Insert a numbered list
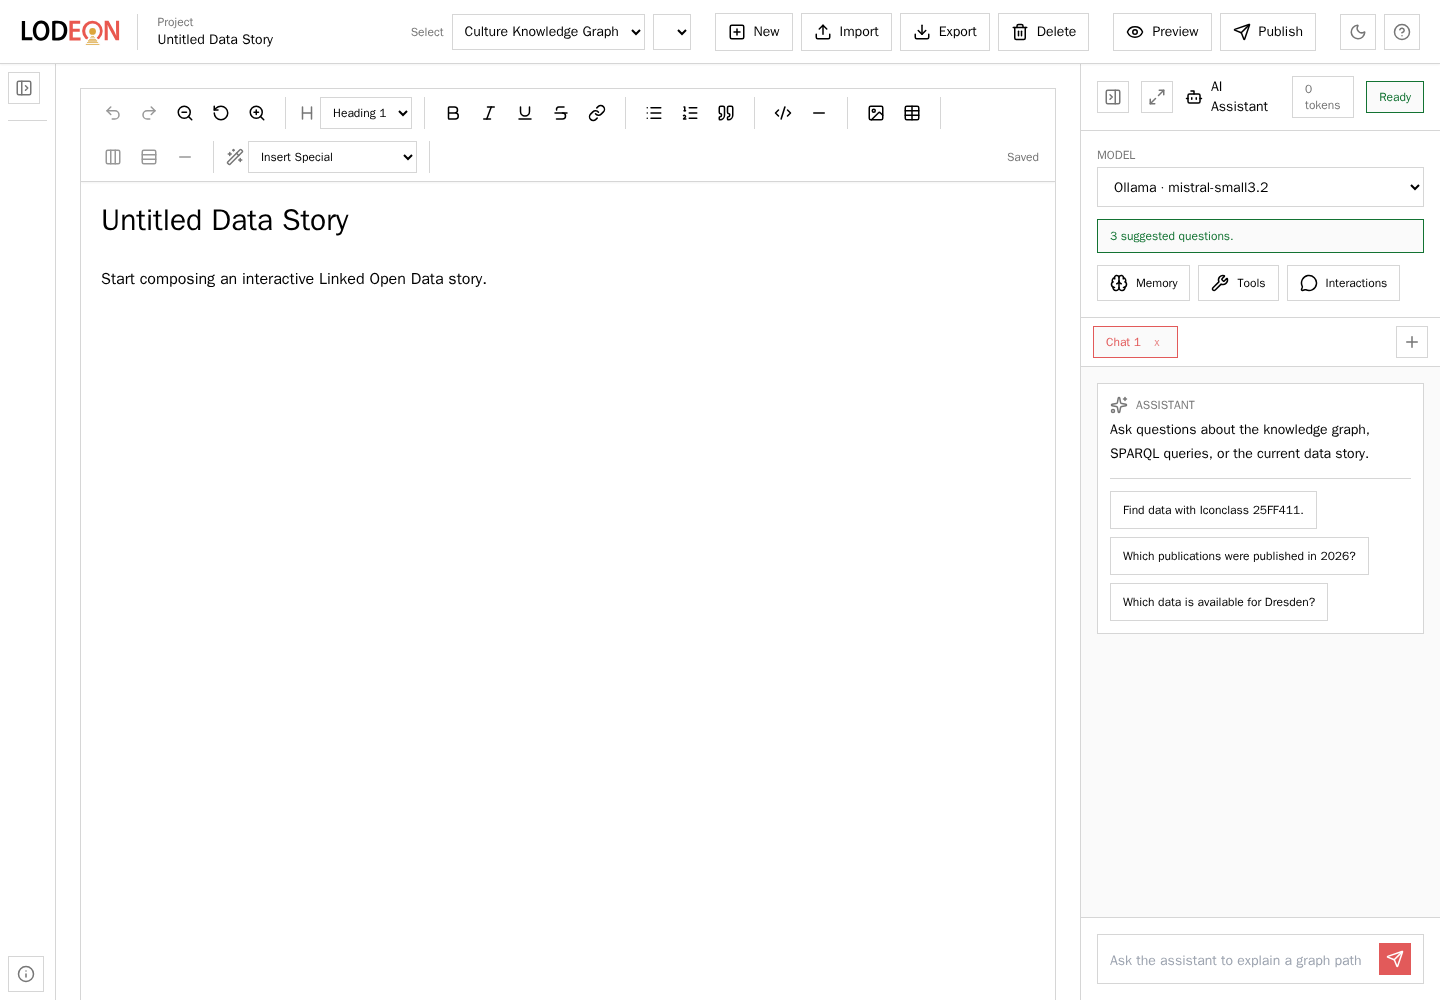Image resolution: width=1440 pixels, height=1000 pixels. (690, 113)
